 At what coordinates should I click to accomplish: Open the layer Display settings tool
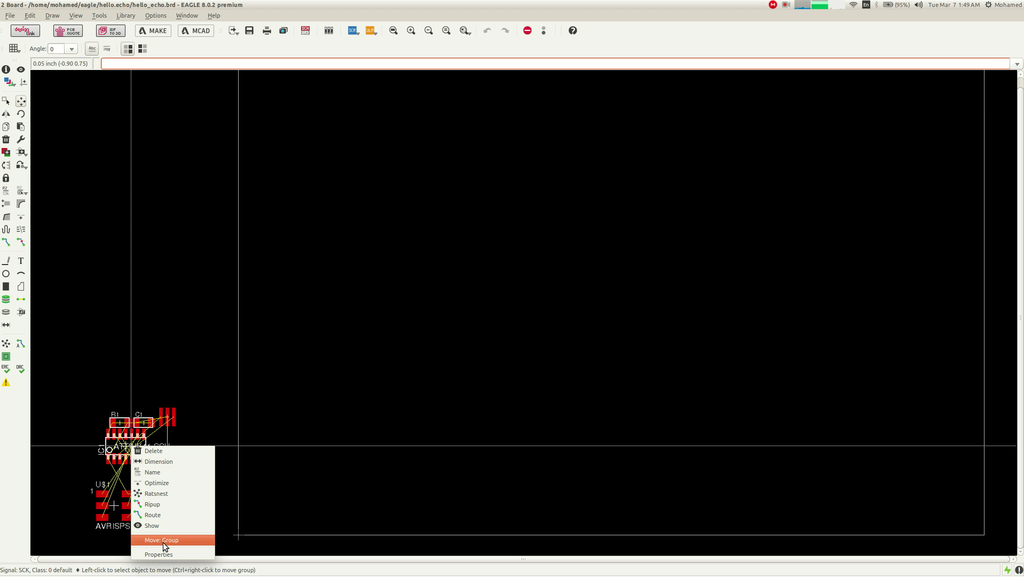click(x=8, y=82)
